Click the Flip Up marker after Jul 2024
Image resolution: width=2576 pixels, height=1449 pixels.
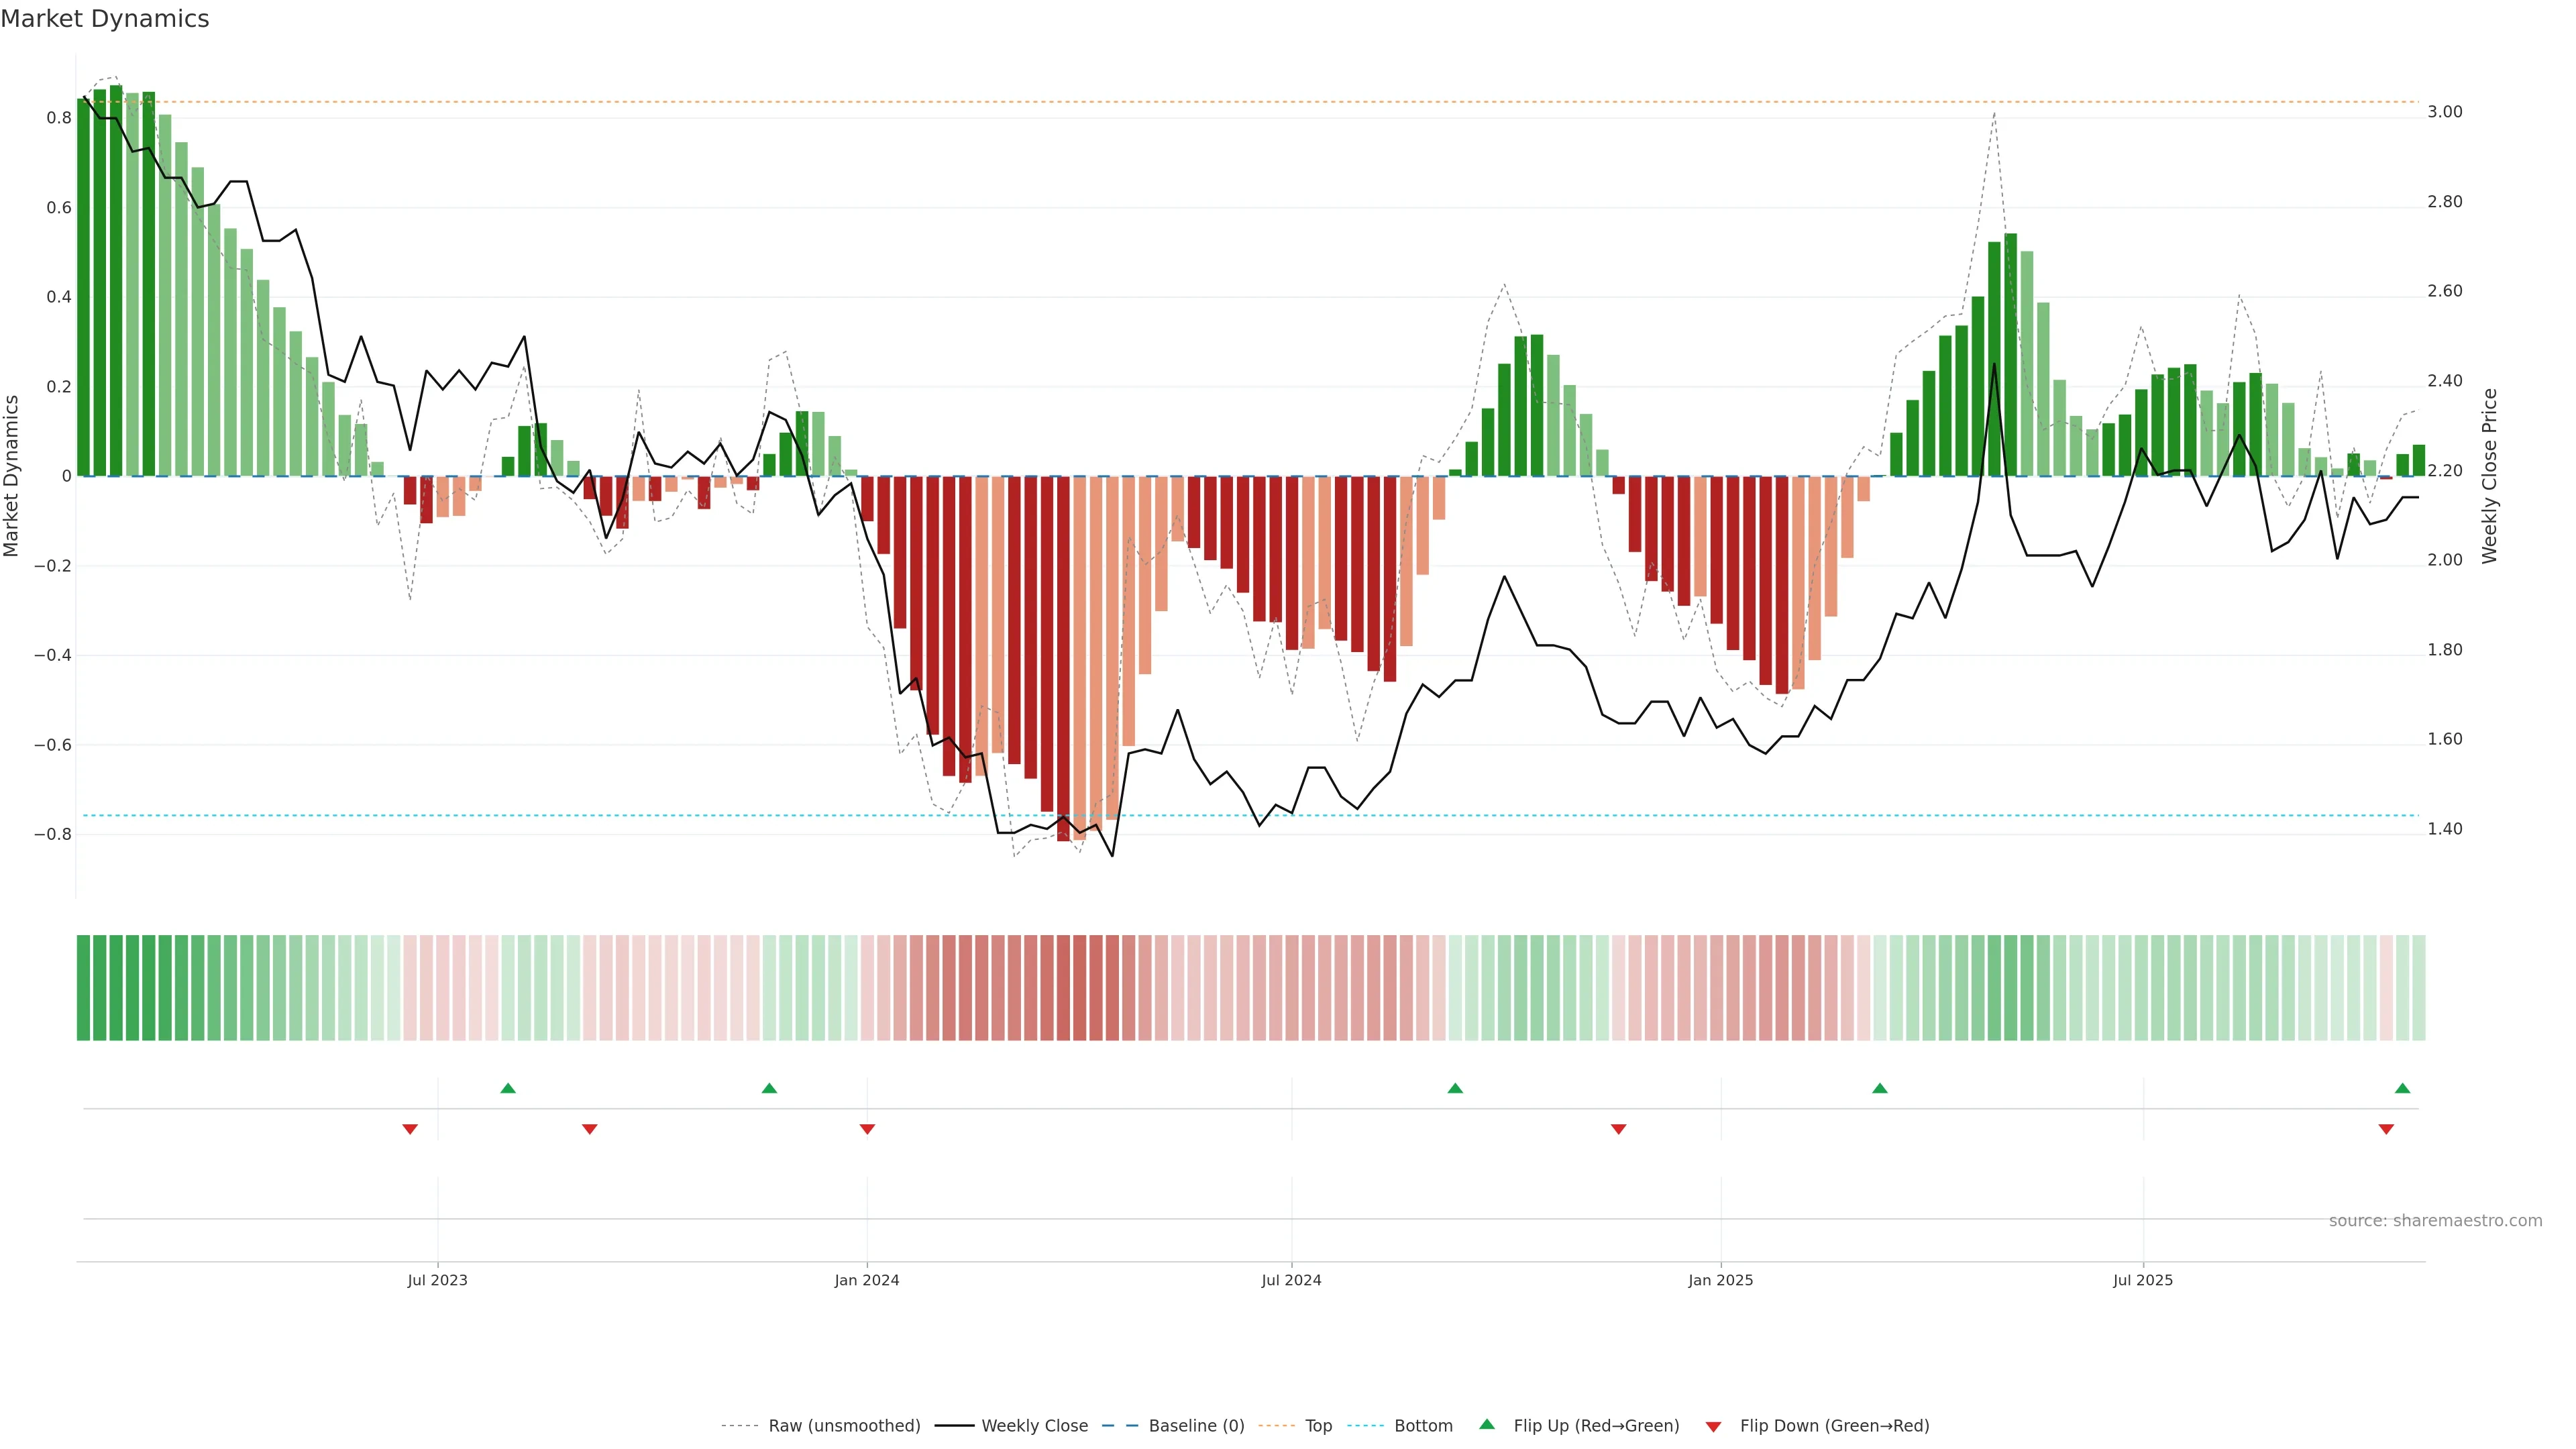pos(1455,1088)
